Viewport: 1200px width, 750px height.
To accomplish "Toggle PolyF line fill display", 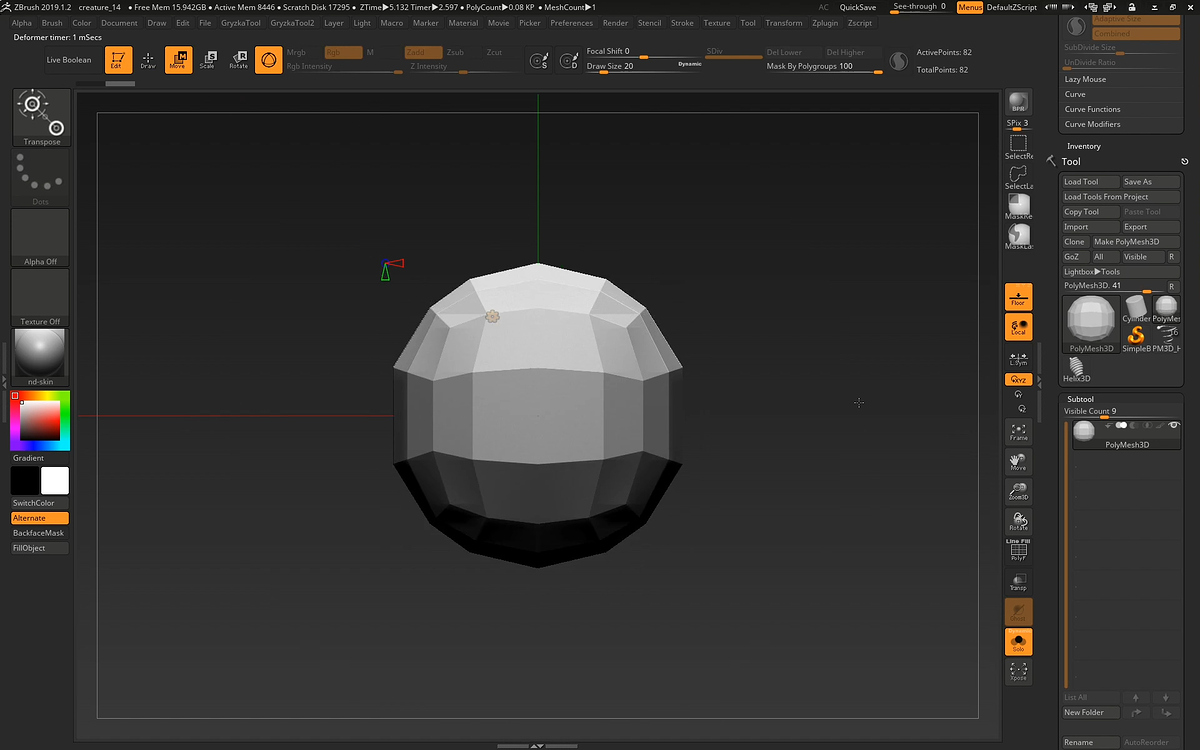I will tap(1018, 551).
